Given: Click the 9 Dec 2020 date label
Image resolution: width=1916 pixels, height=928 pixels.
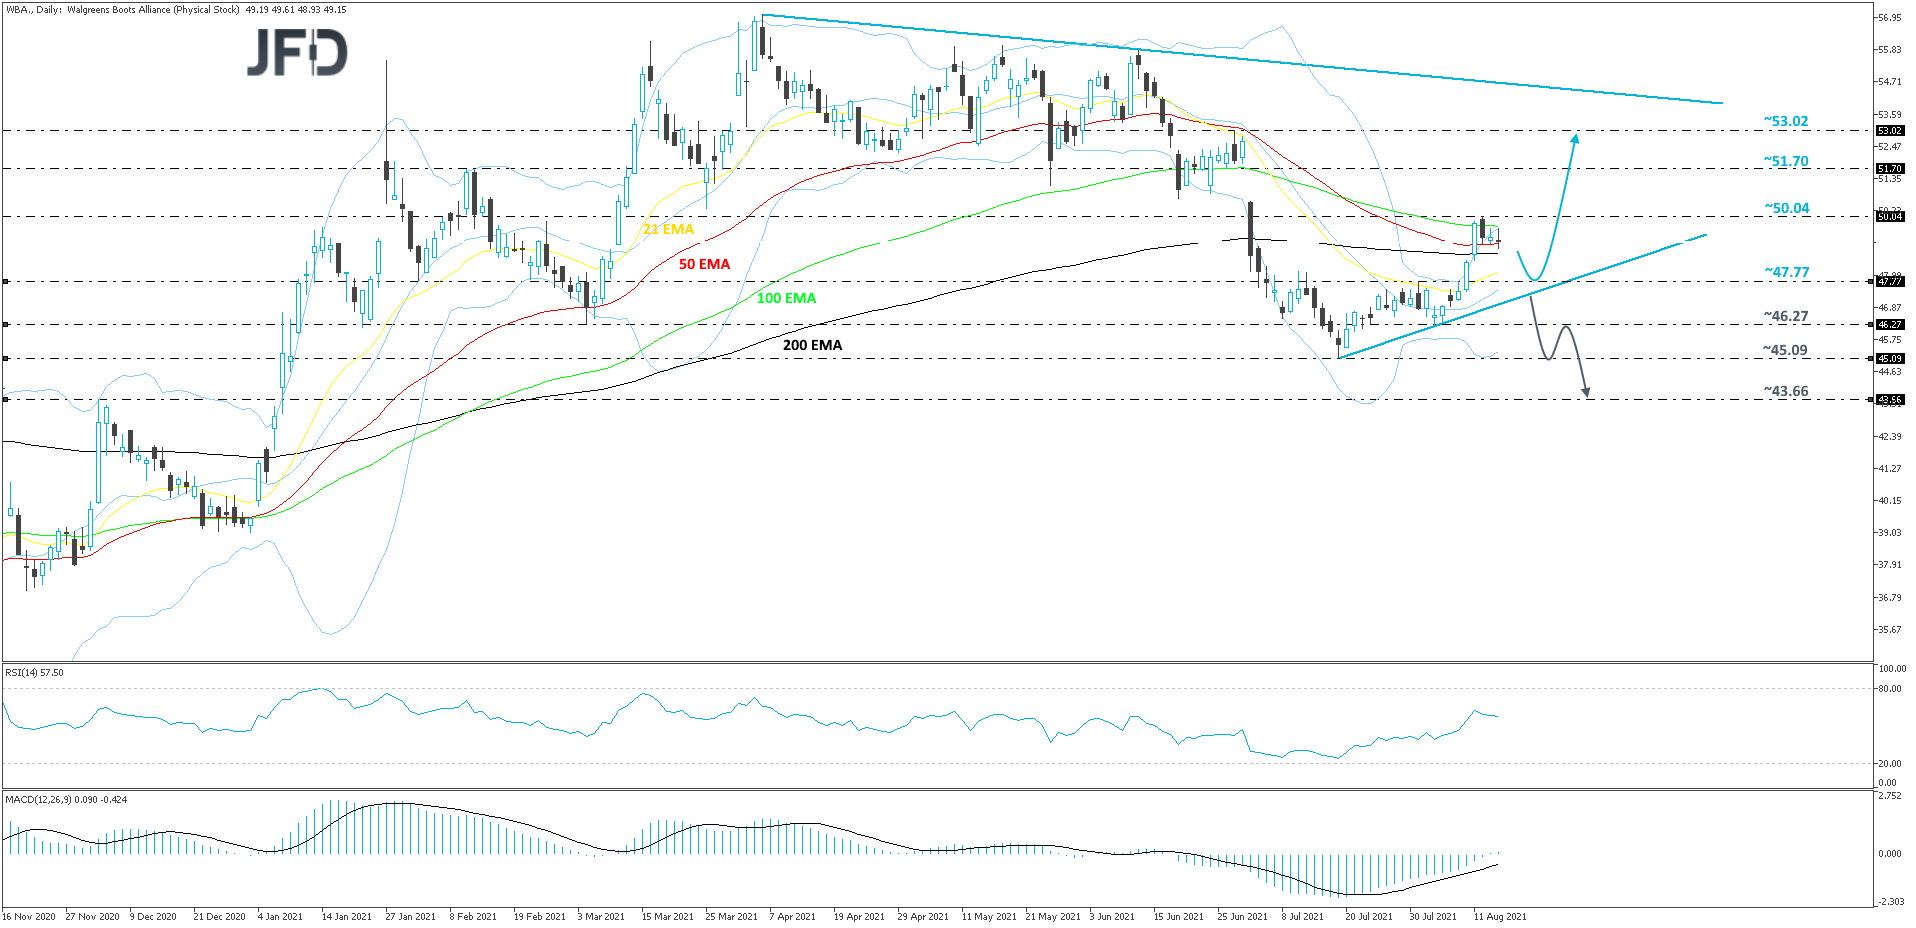Looking at the screenshot, I should (x=153, y=917).
